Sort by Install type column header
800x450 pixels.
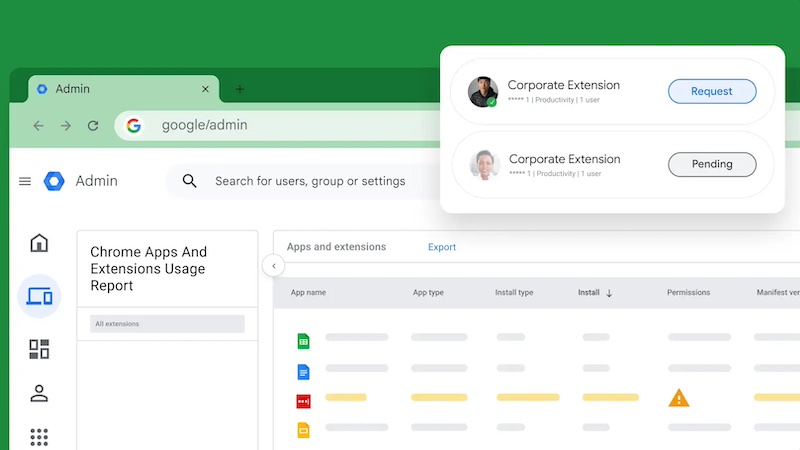(x=514, y=292)
